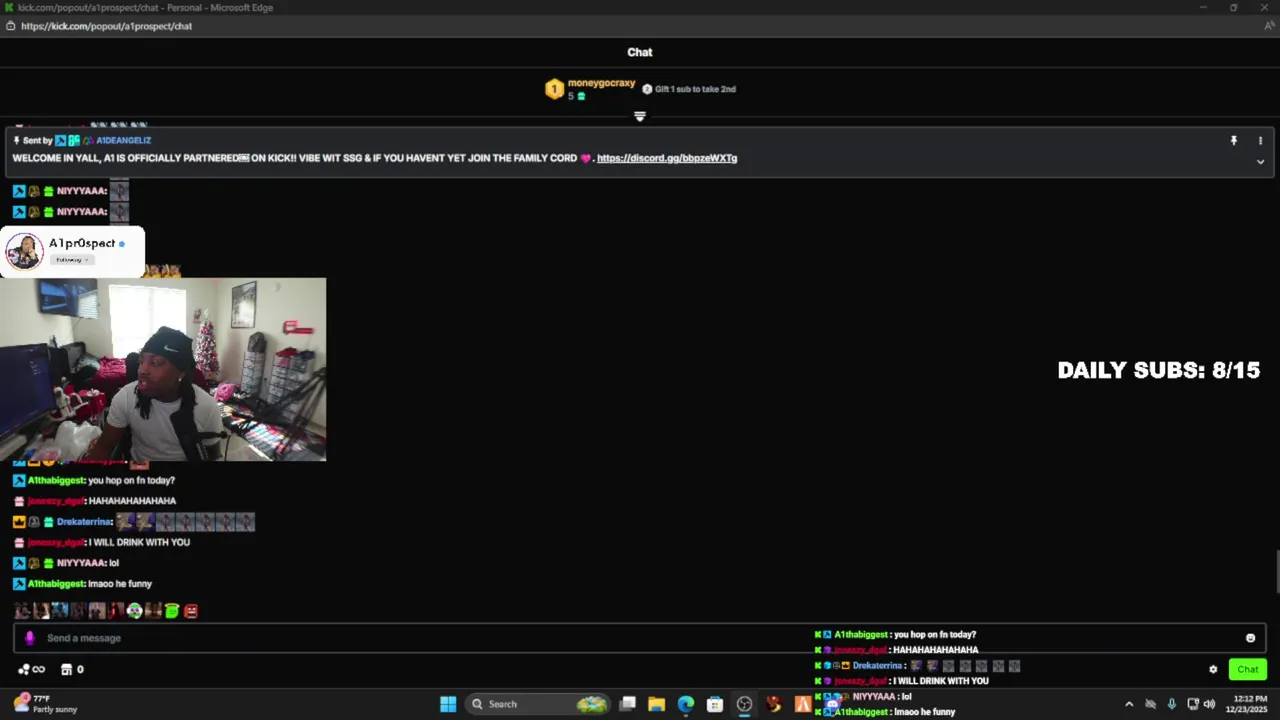1280x720 pixels.
Task: Open chat settings gear icon
Action: tap(1213, 670)
